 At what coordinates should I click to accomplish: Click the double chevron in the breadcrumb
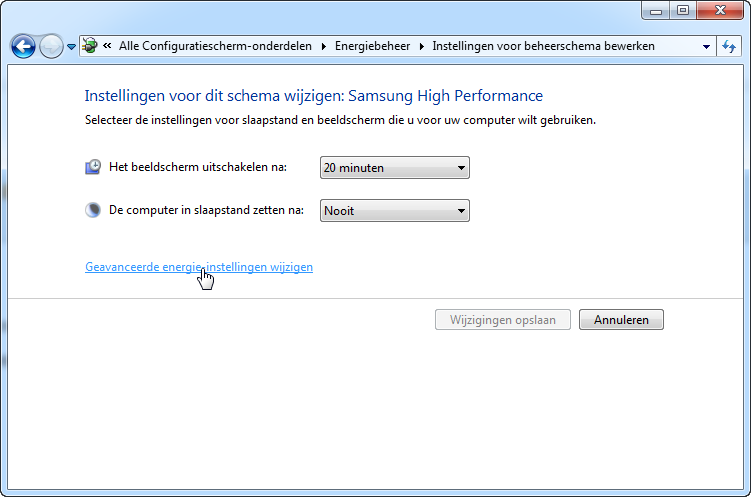pos(107,45)
